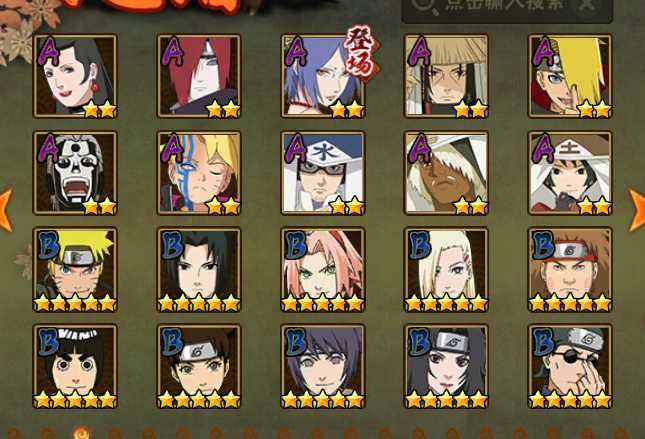645x439 pixels.
Task: Choose the black-haired B-rank ninja with five stars
Action: (x=199, y=270)
